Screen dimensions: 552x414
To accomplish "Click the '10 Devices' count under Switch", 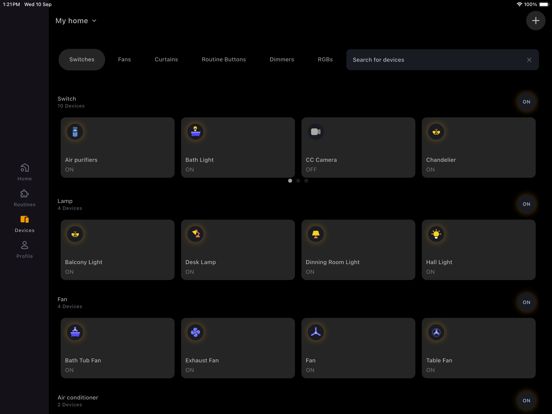I will [x=71, y=106].
